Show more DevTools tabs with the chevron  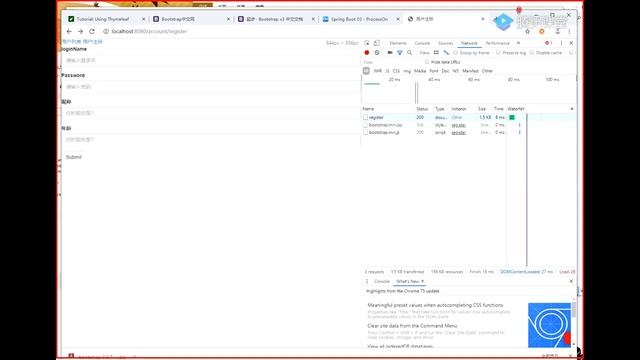click(x=518, y=43)
